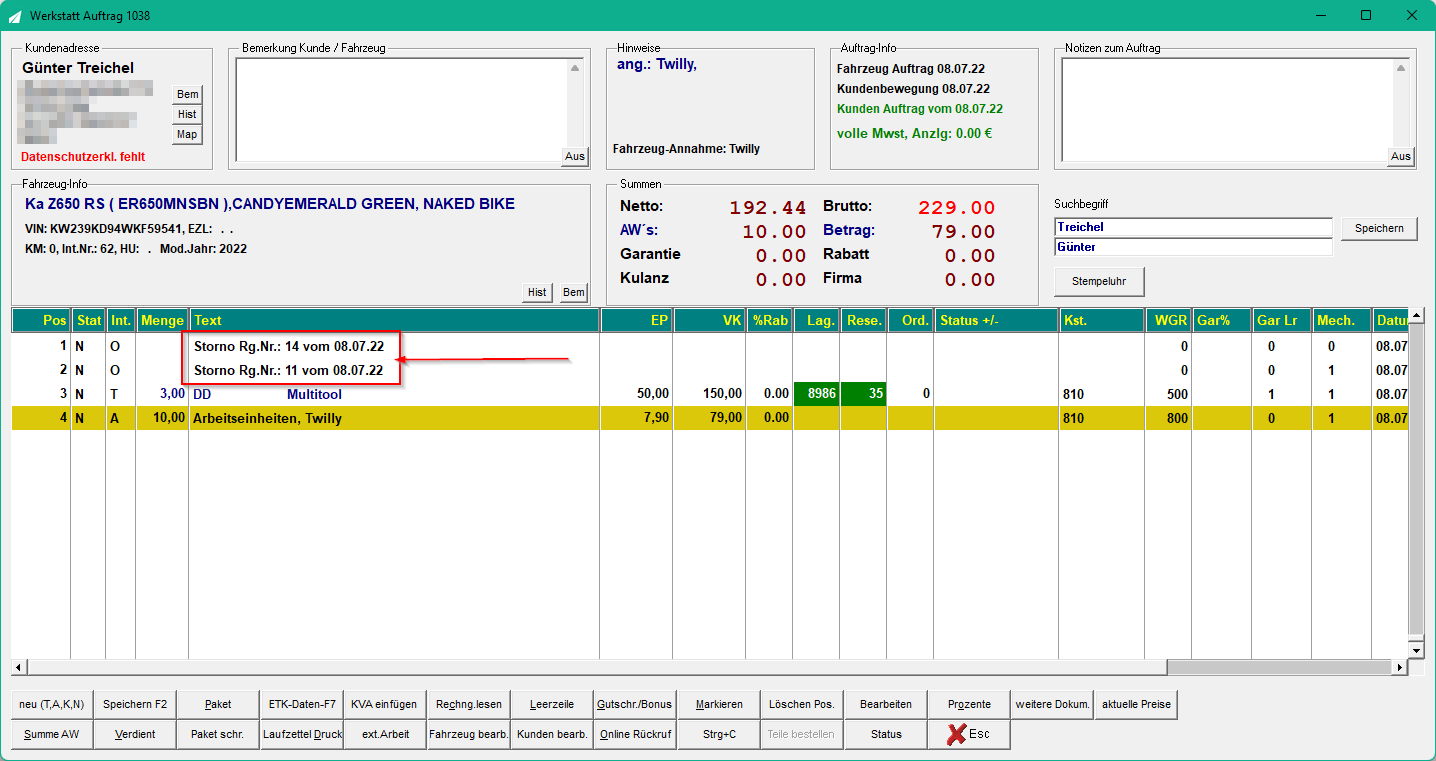
Task: Click into Bemerkung Kunde / Fahrzeug text area
Action: pos(401,109)
